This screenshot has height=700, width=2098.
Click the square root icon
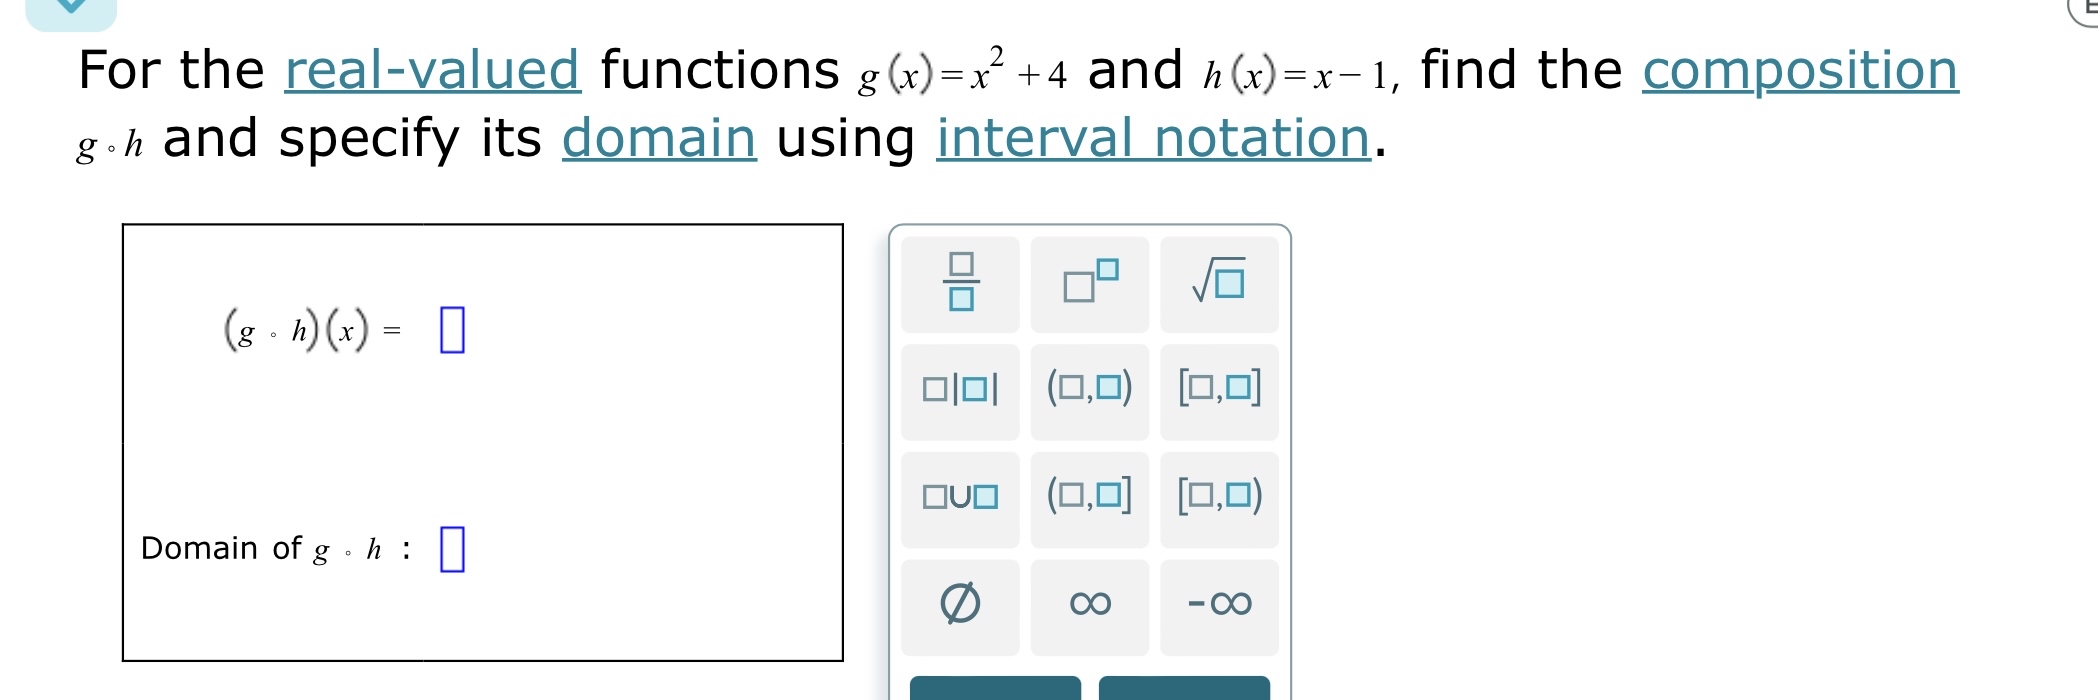pos(1218,283)
